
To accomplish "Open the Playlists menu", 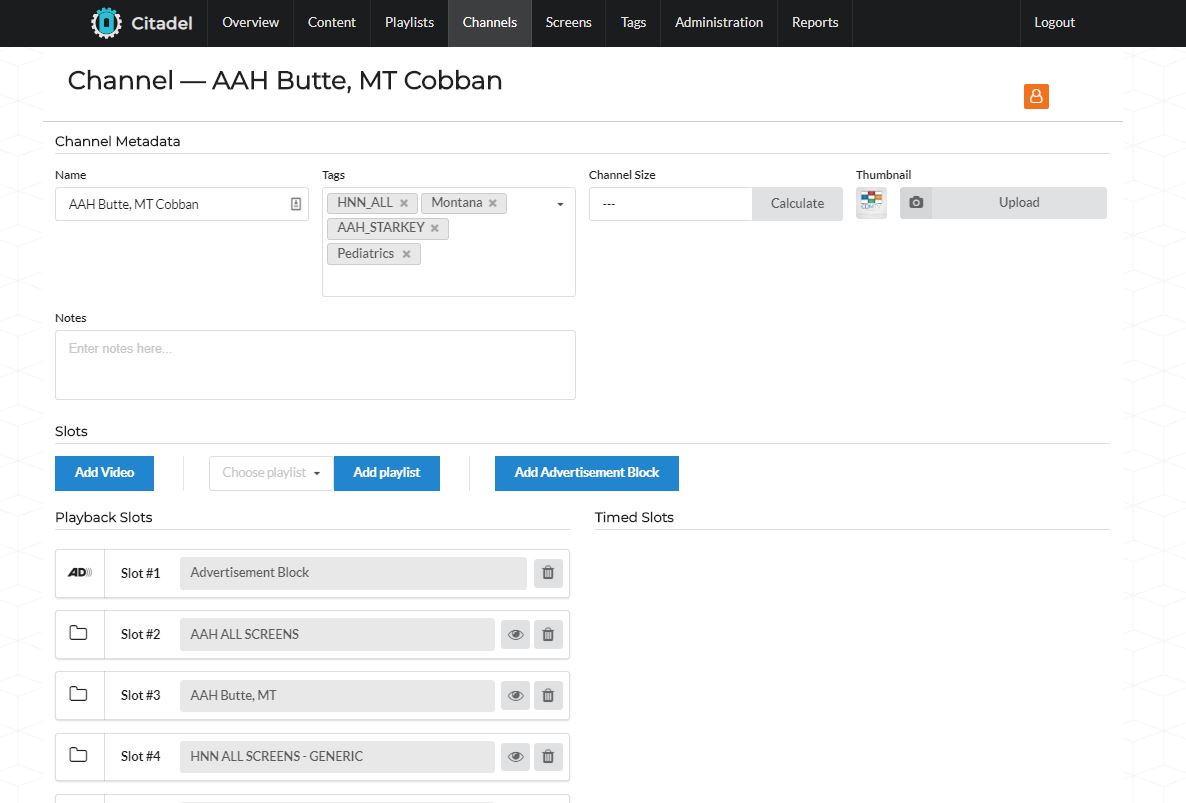I will (409, 23).
